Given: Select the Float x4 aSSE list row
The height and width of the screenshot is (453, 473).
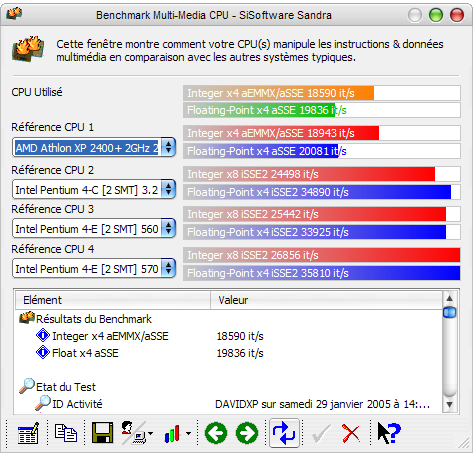Looking at the screenshot, I should 229,353.
